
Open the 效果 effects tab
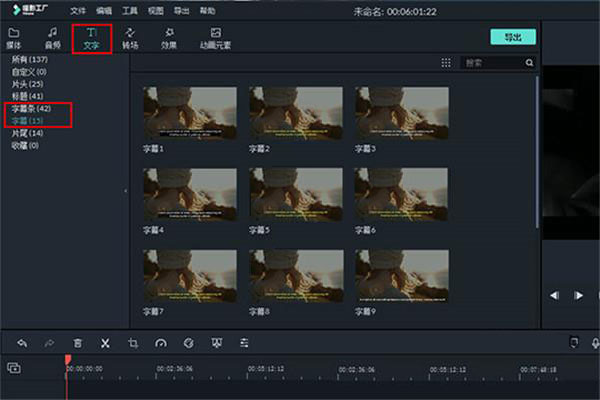click(x=169, y=38)
